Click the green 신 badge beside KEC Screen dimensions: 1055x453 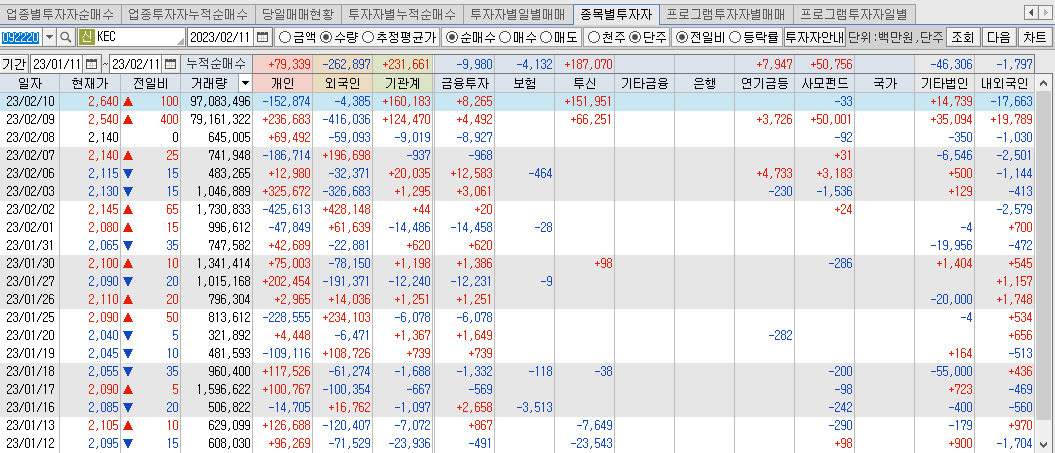coord(86,37)
